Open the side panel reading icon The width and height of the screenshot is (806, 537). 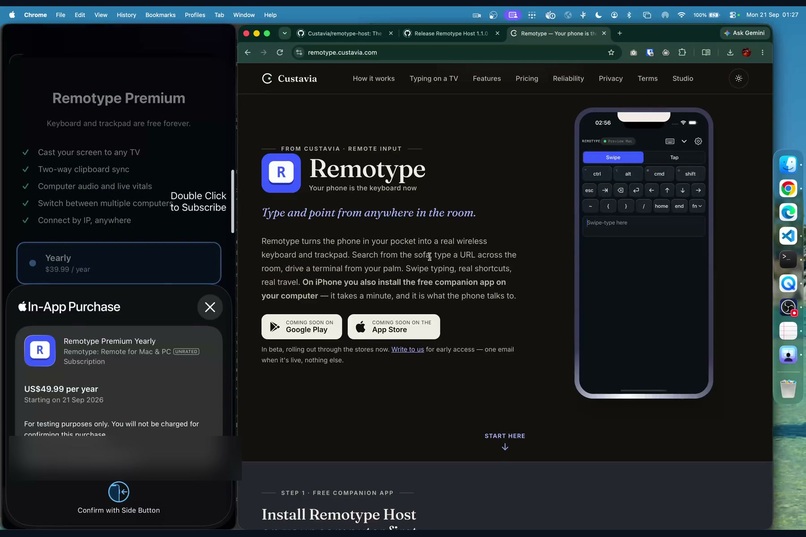click(706, 52)
